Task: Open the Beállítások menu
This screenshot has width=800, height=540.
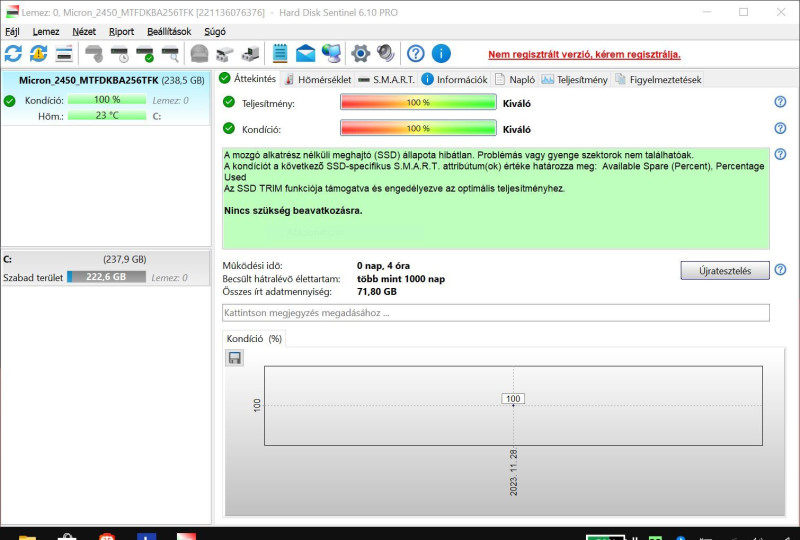Action: click(169, 32)
